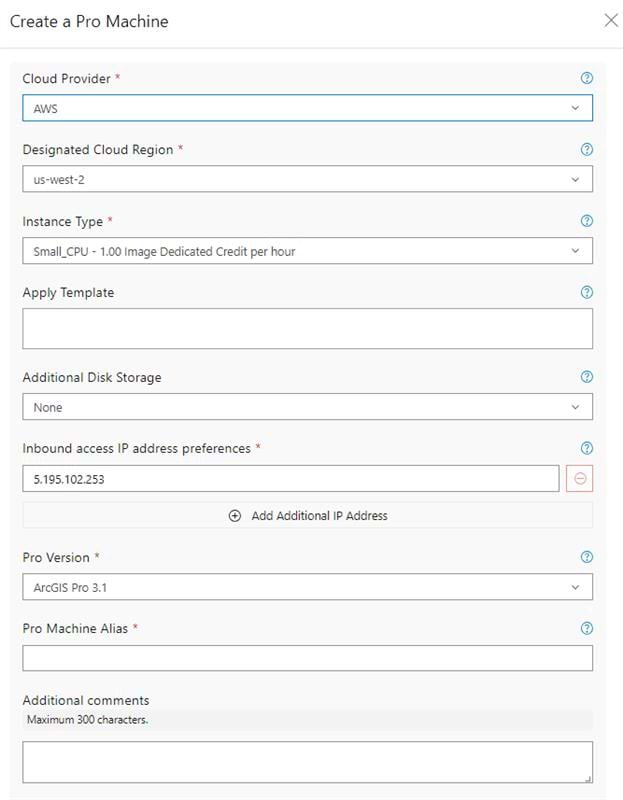Click the Pro Version help icon
This screenshot has width=623, height=800.
587,557
